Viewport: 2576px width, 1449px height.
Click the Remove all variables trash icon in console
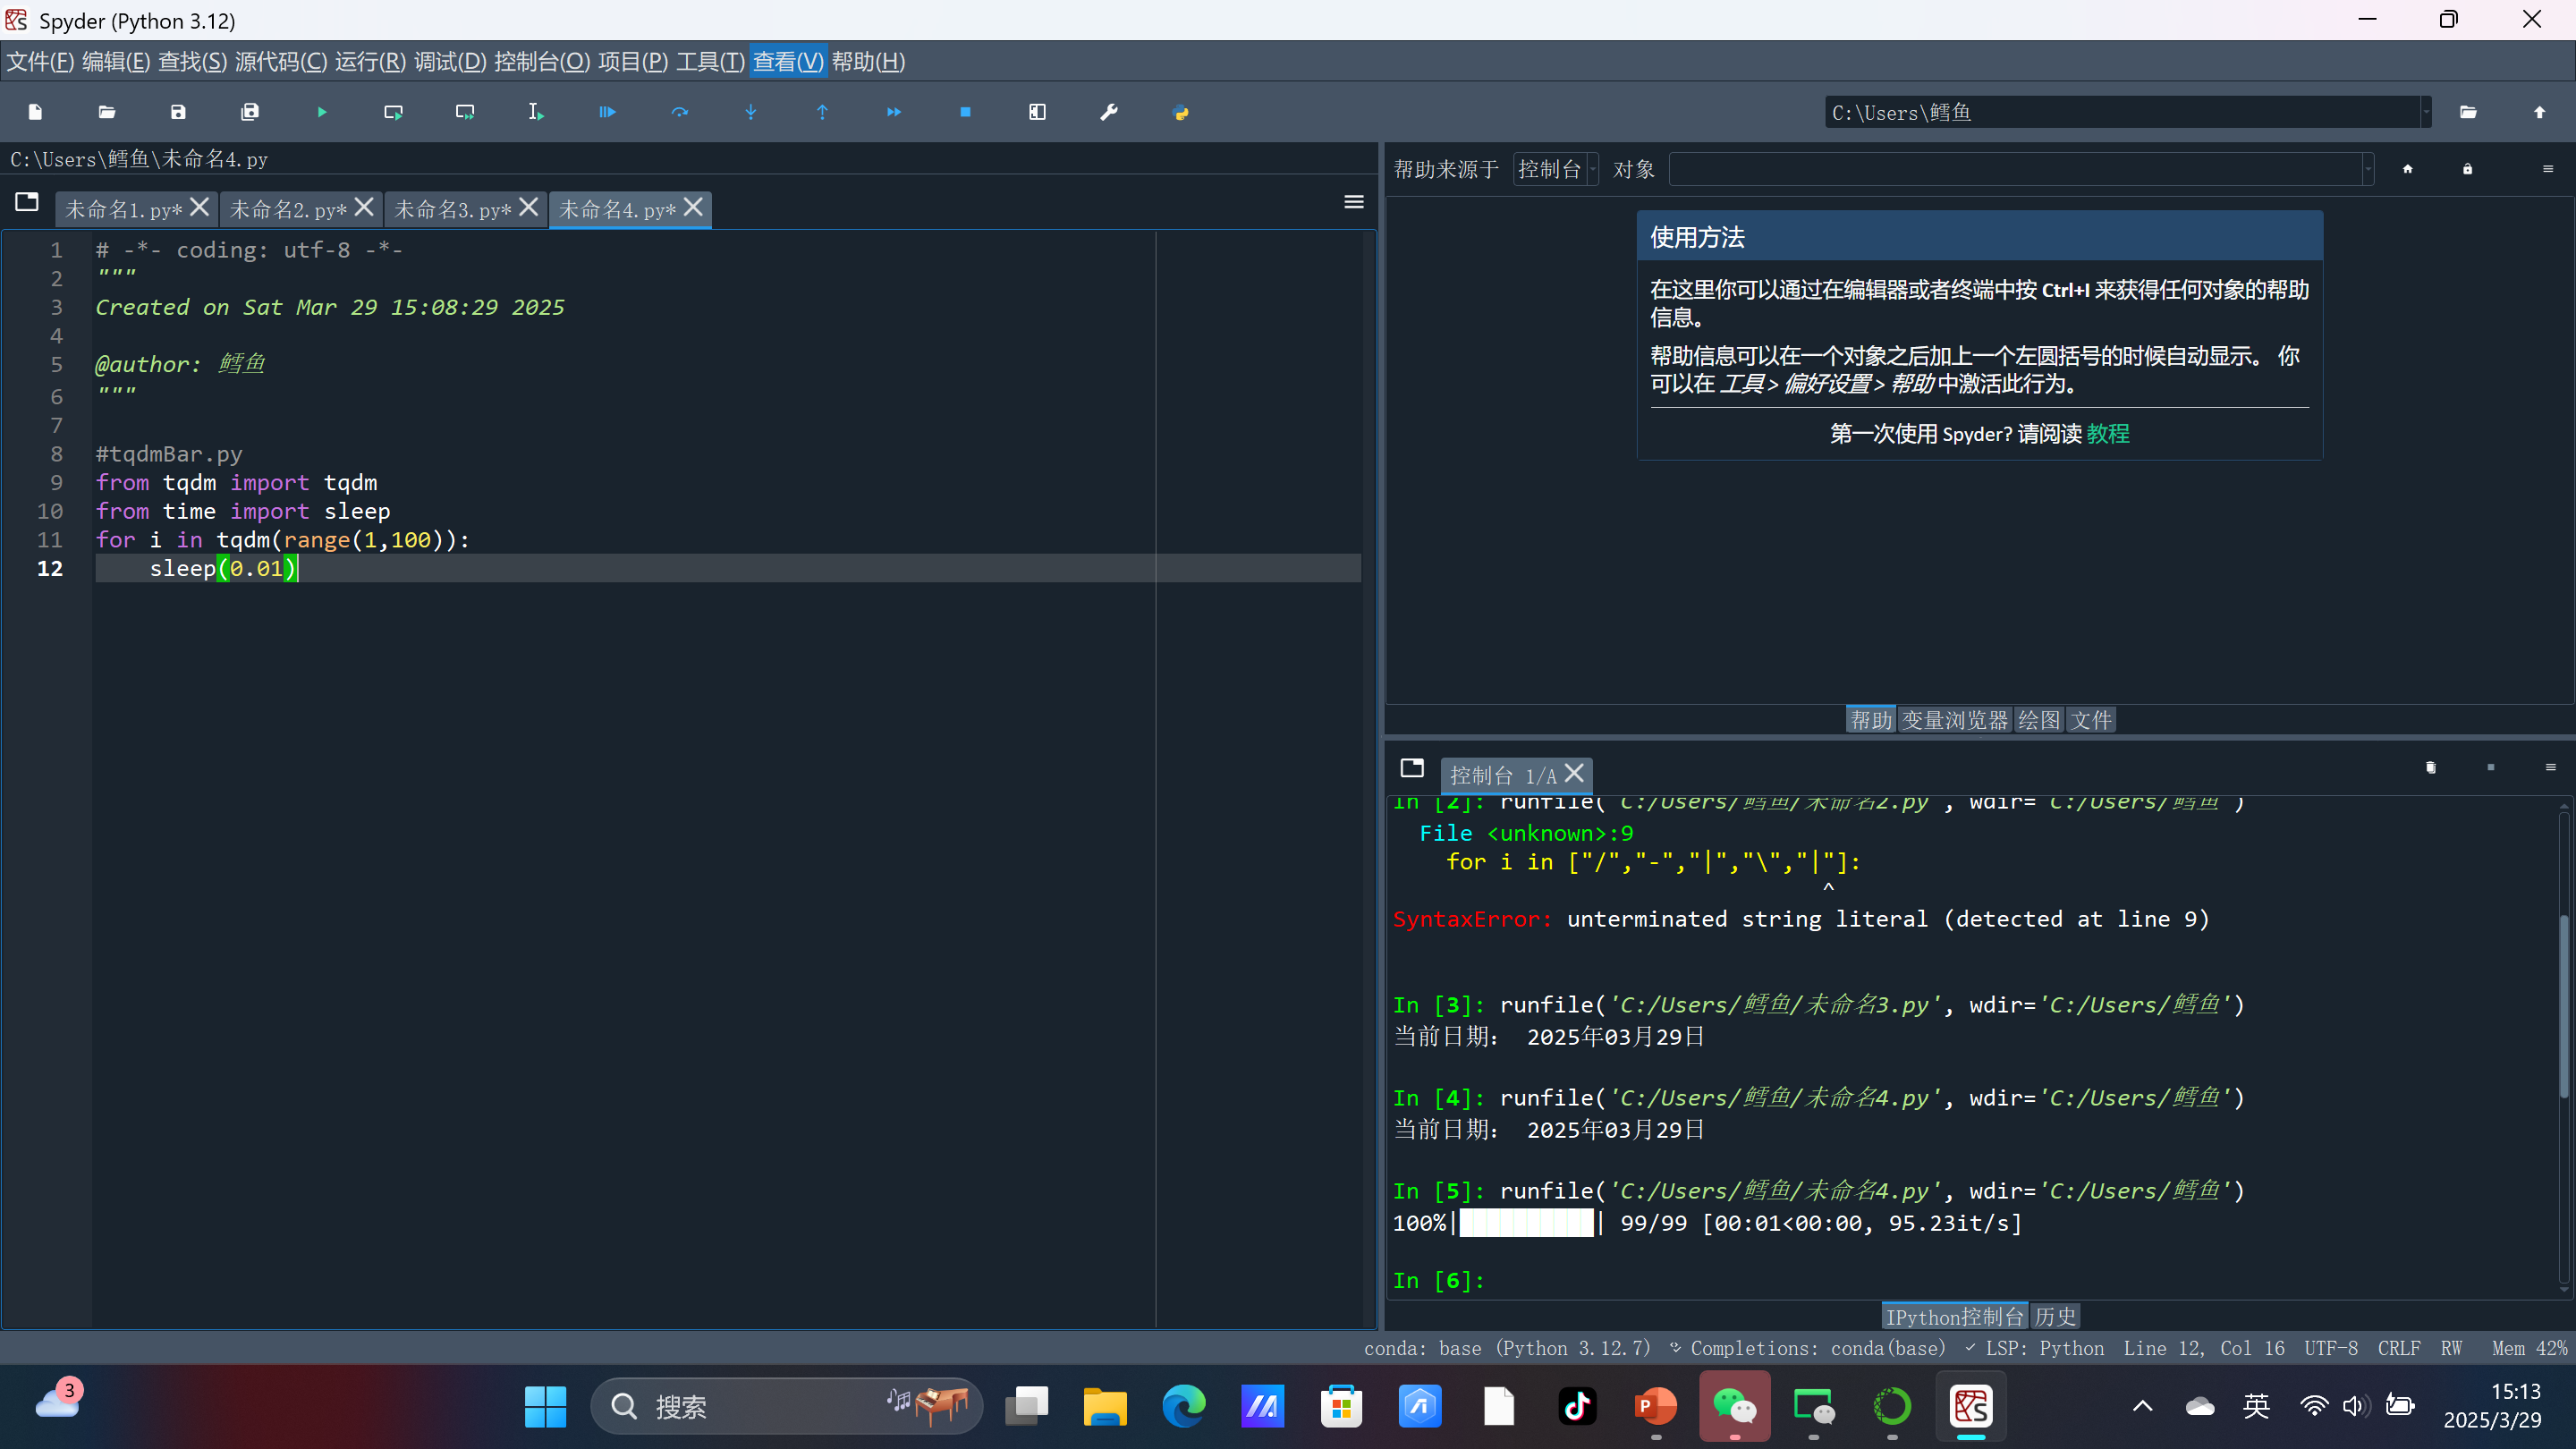coord(2430,767)
